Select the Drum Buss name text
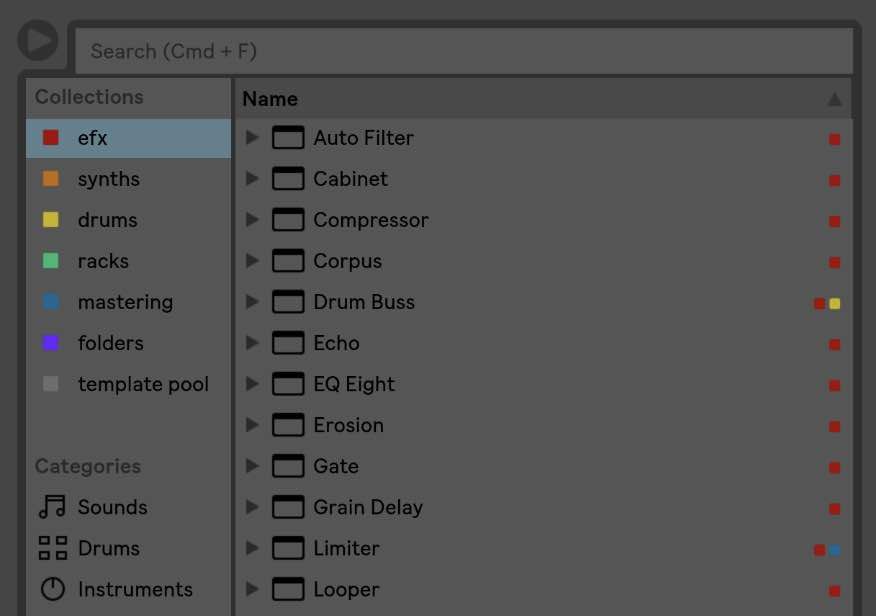Screen dimensions: 876x616 [x=364, y=302]
